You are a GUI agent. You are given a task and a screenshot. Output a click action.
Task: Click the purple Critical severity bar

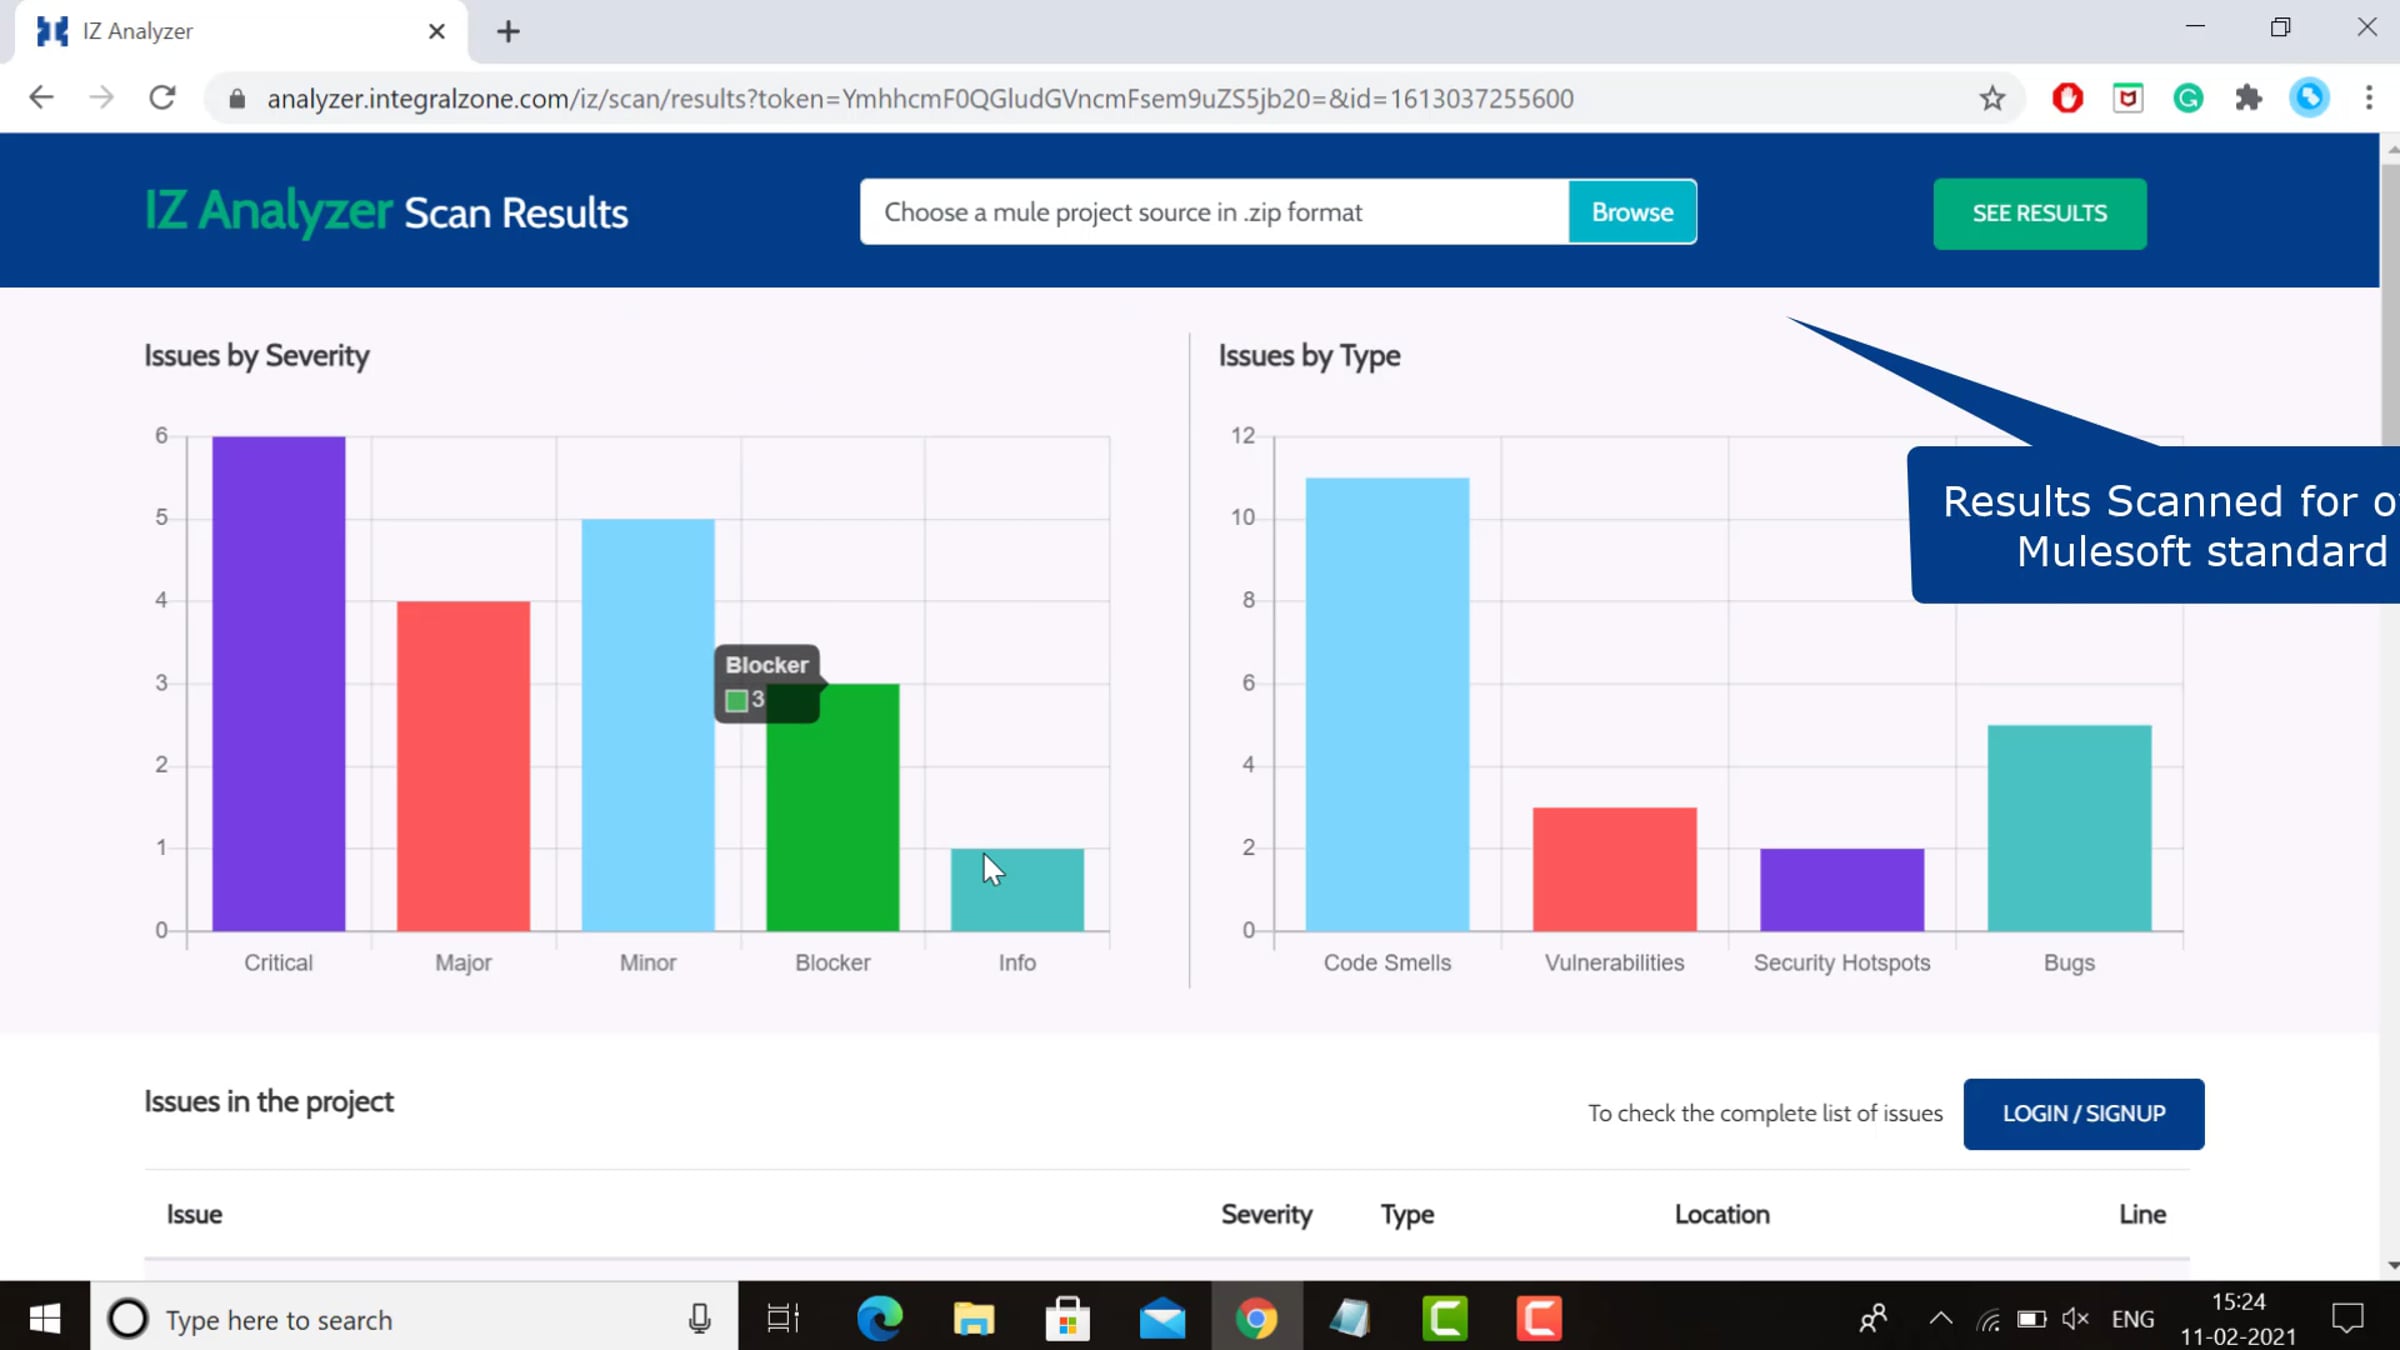pyautogui.click(x=278, y=683)
